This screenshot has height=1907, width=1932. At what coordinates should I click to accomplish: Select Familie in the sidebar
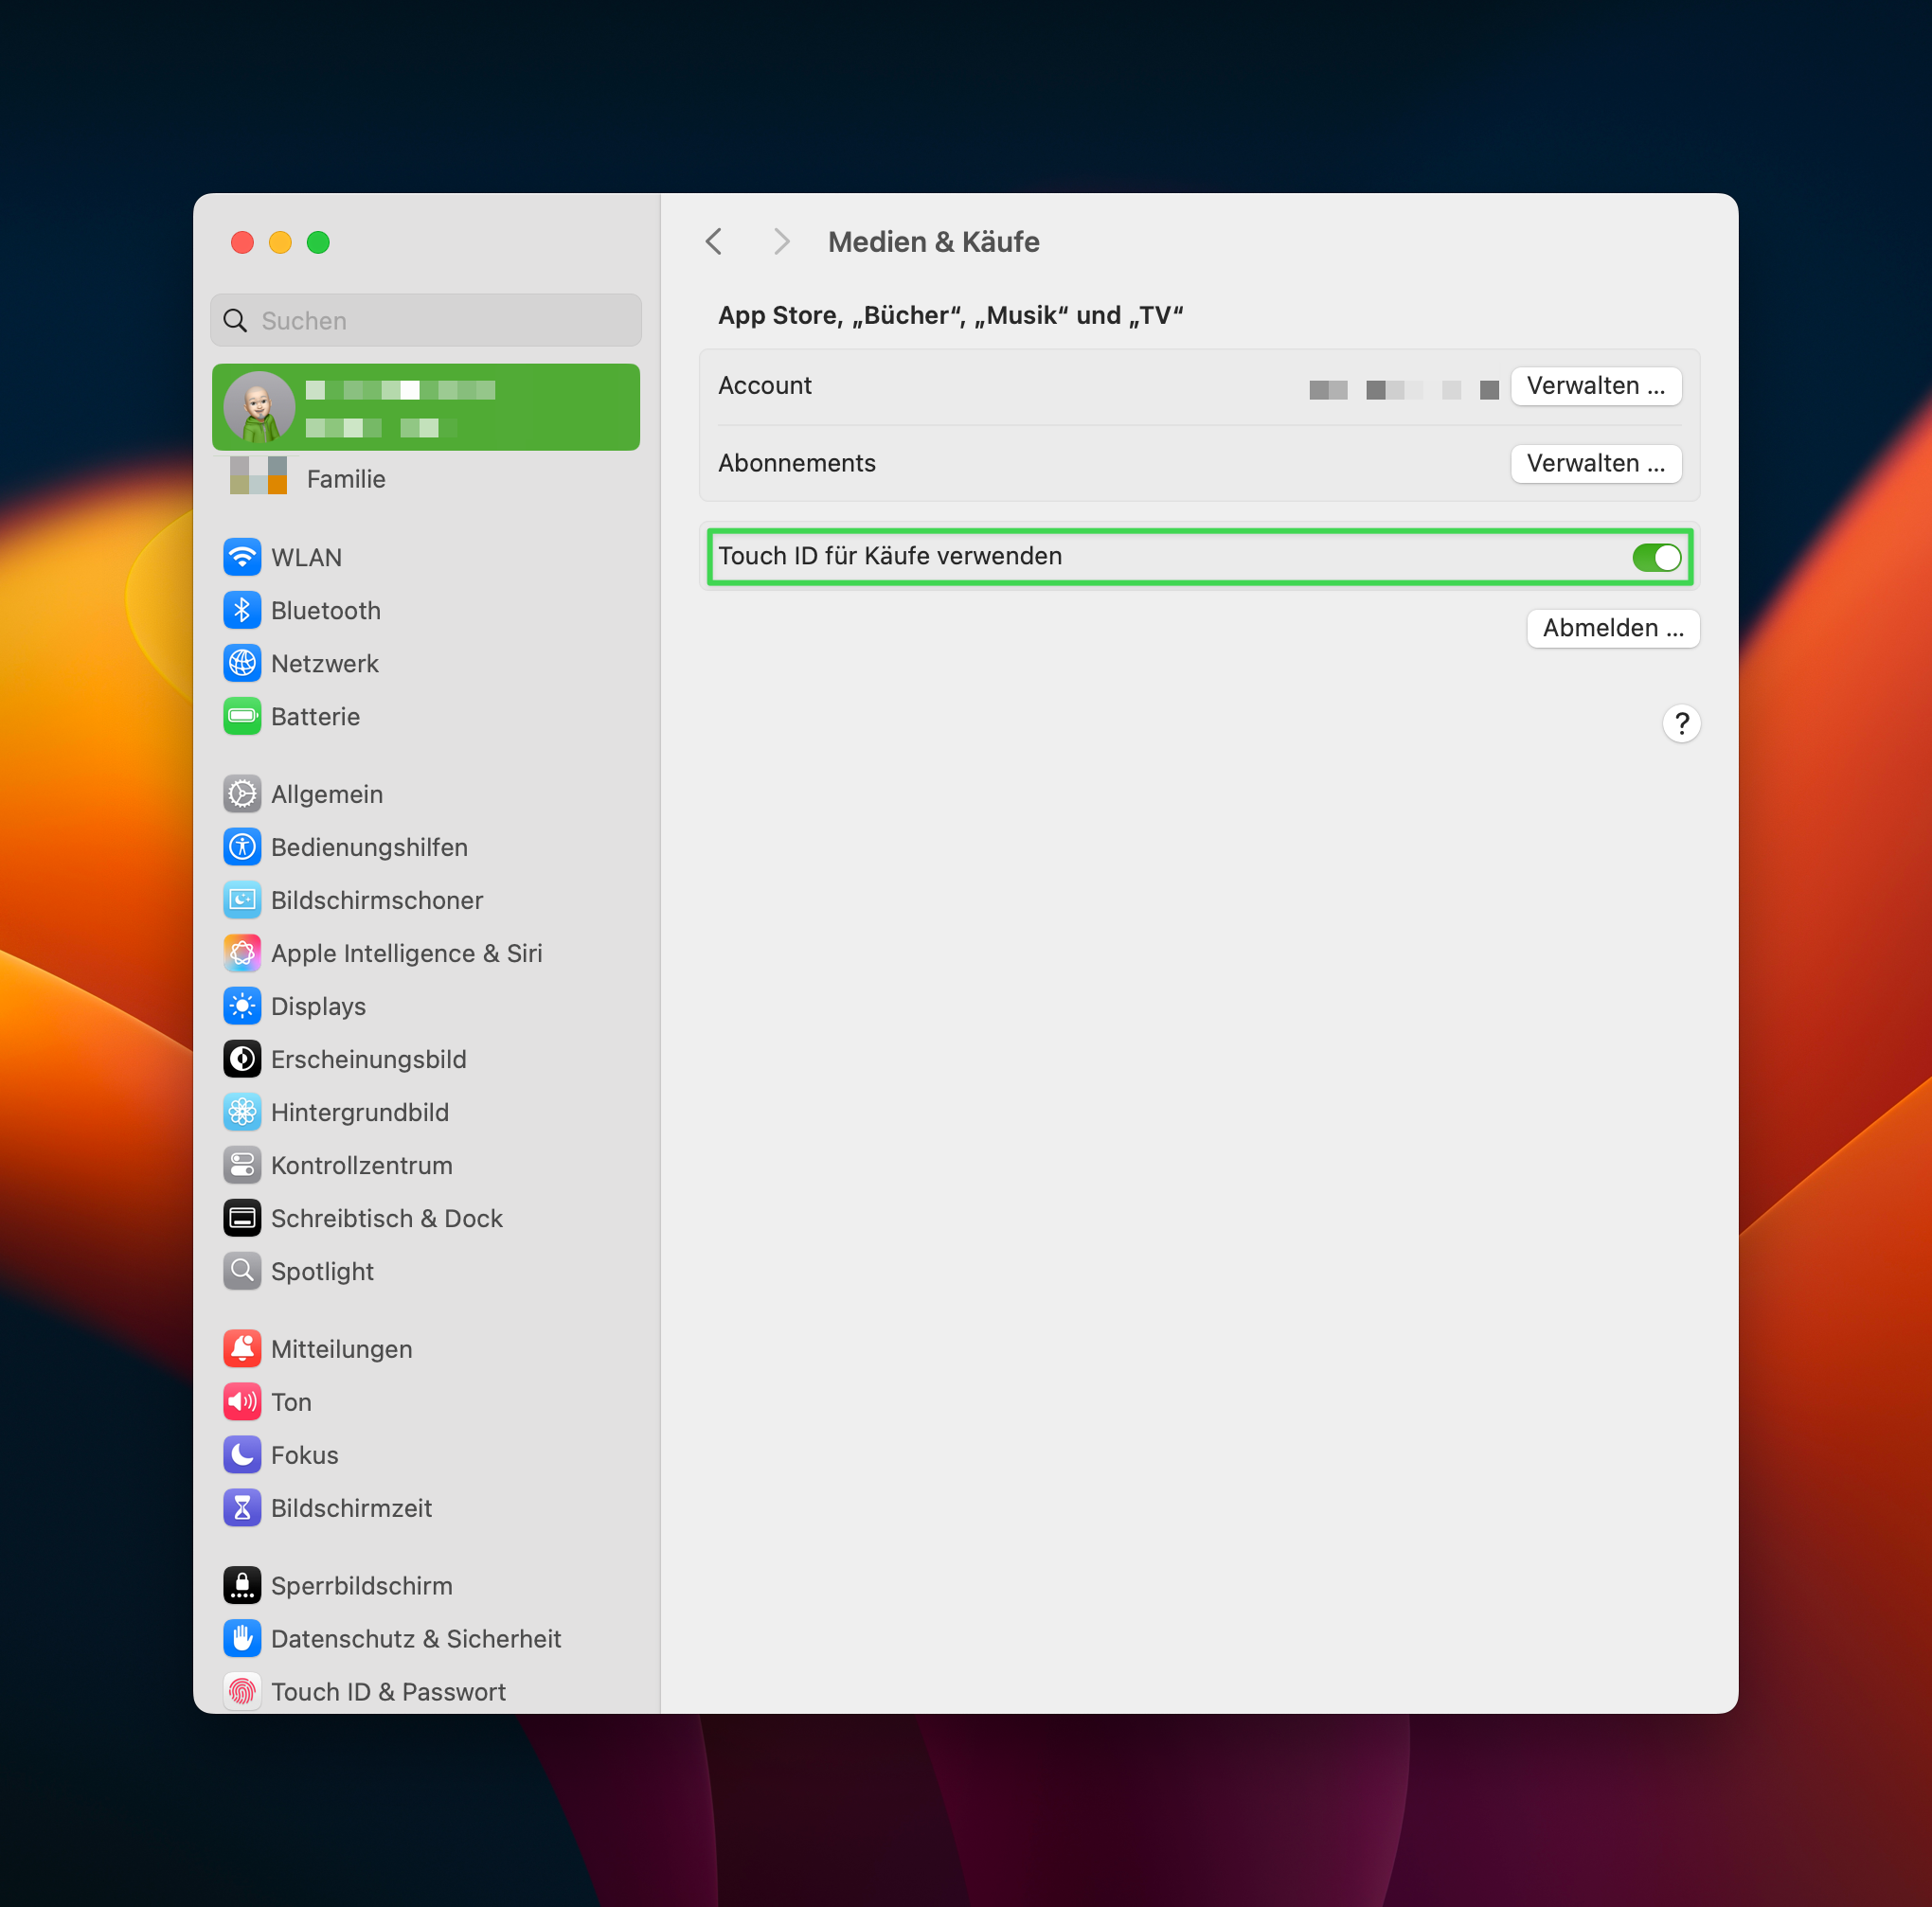click(345, 479)
